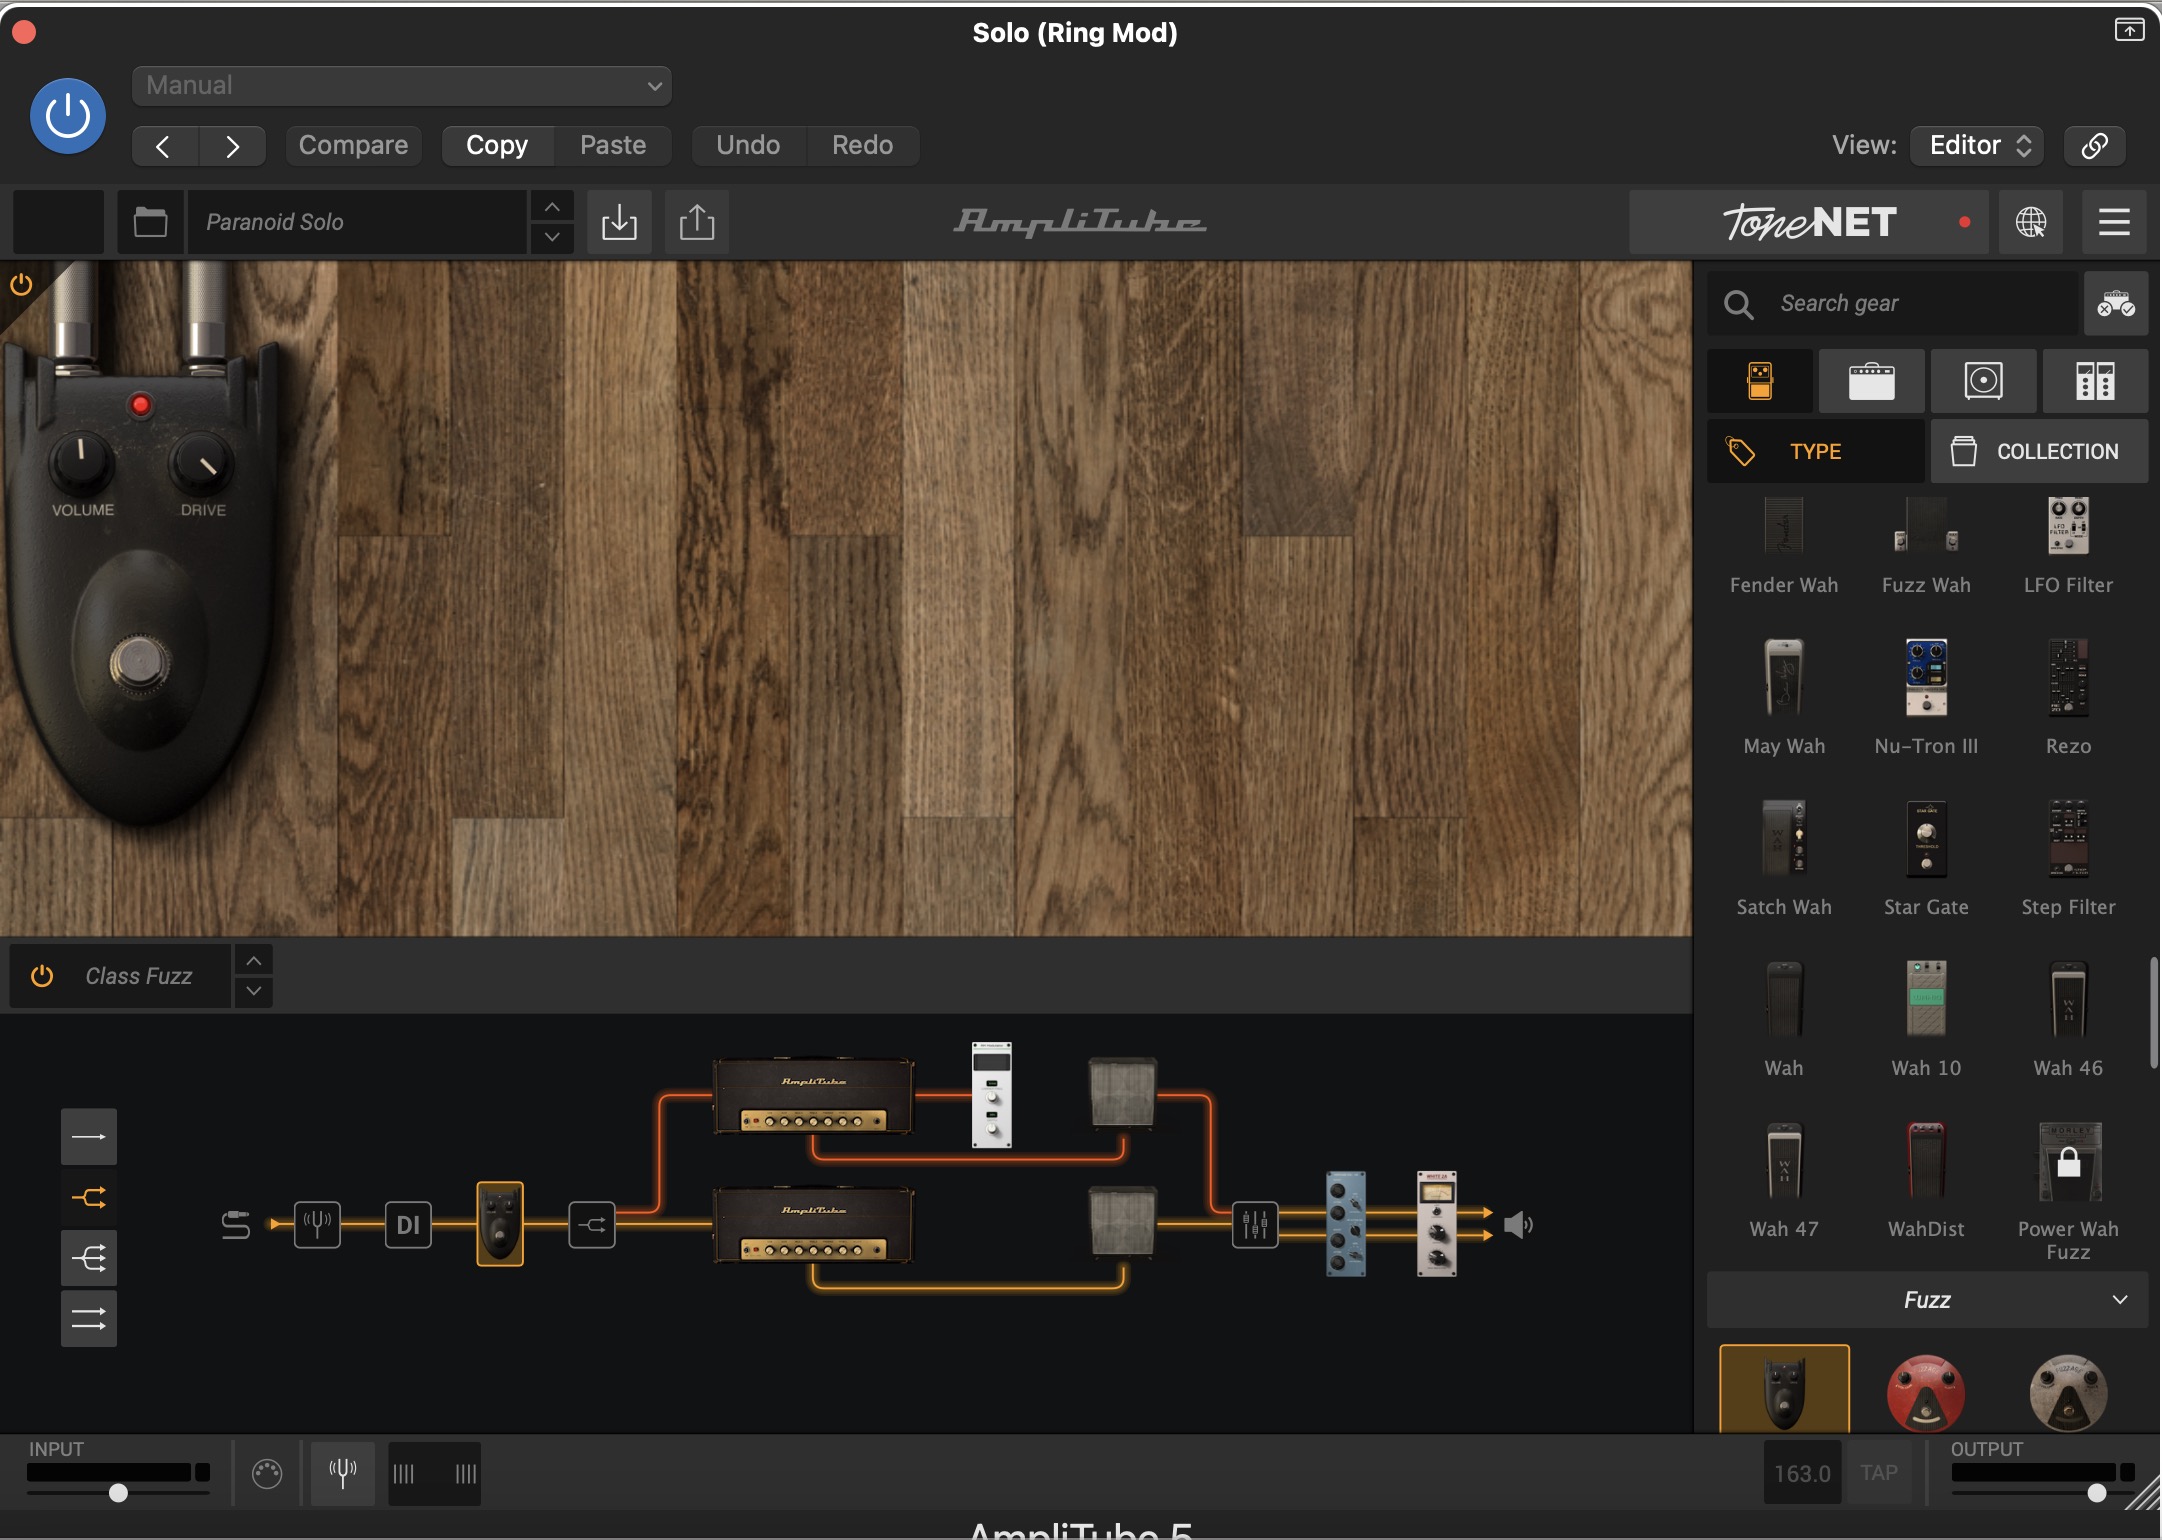Toggle the blue plugin power button
Image resolution: width=2162 pixels, height=1540 pixels.
click(68, 116)
